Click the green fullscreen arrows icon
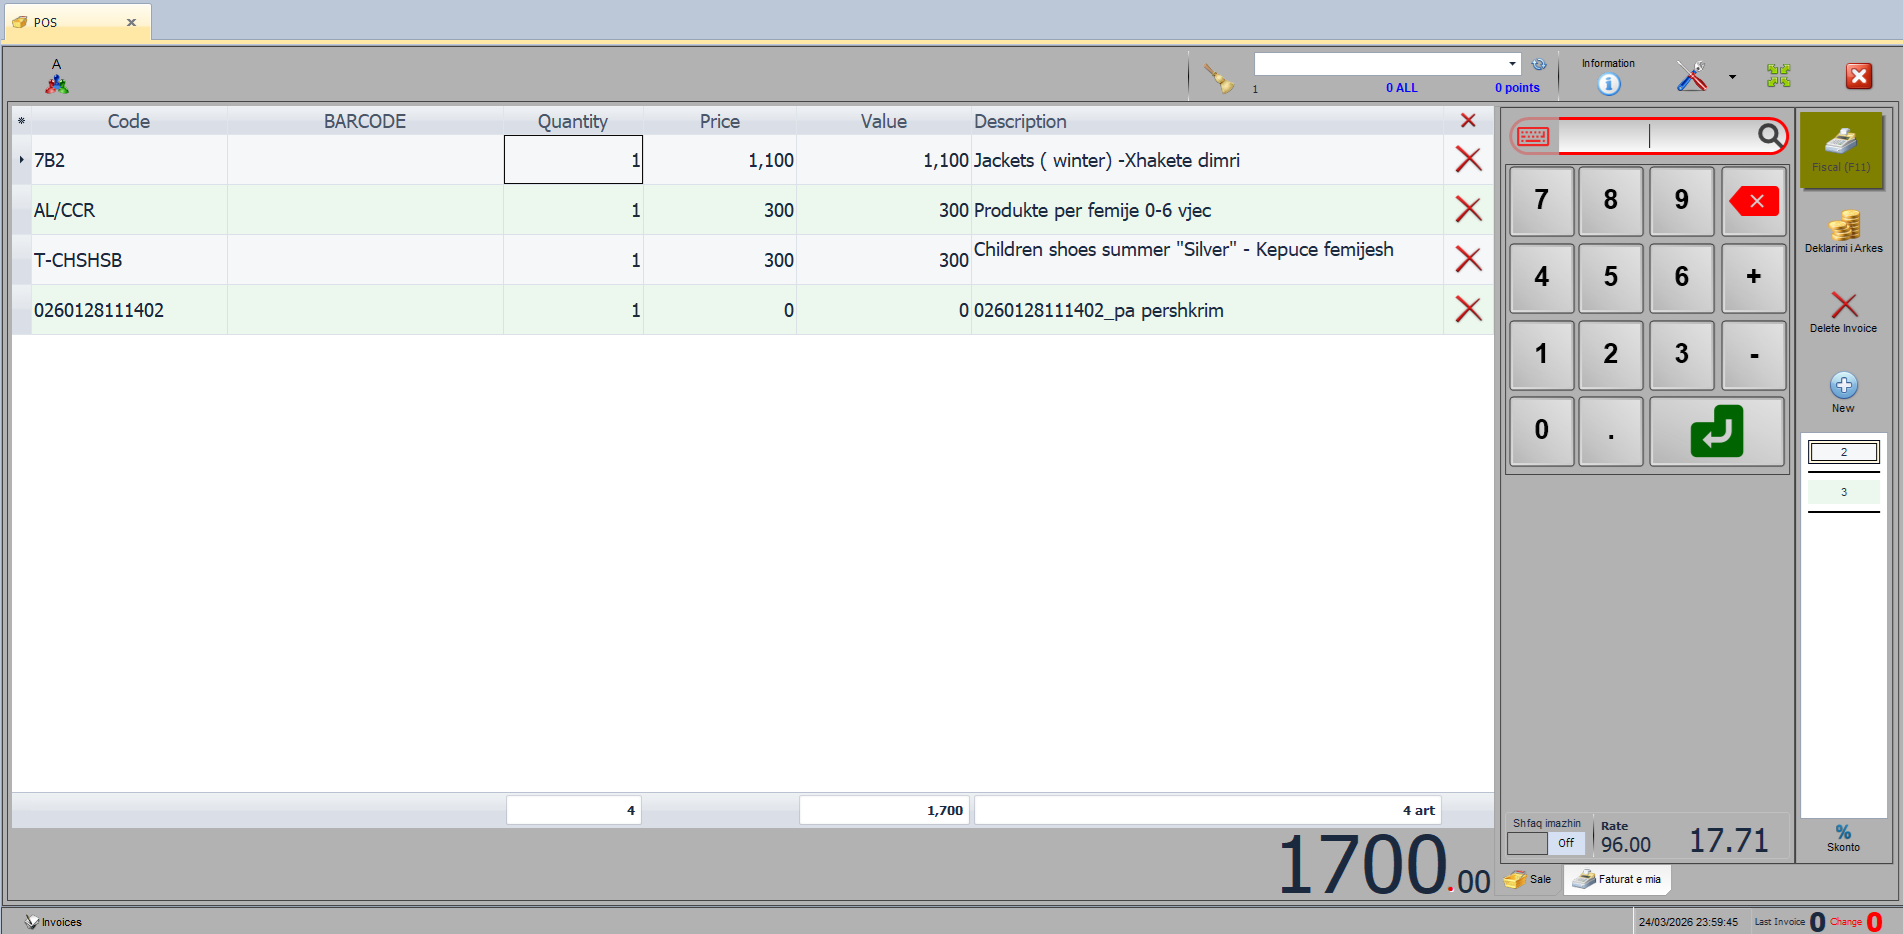Screen dimensions: 1903x934 tap(1778, 76)
